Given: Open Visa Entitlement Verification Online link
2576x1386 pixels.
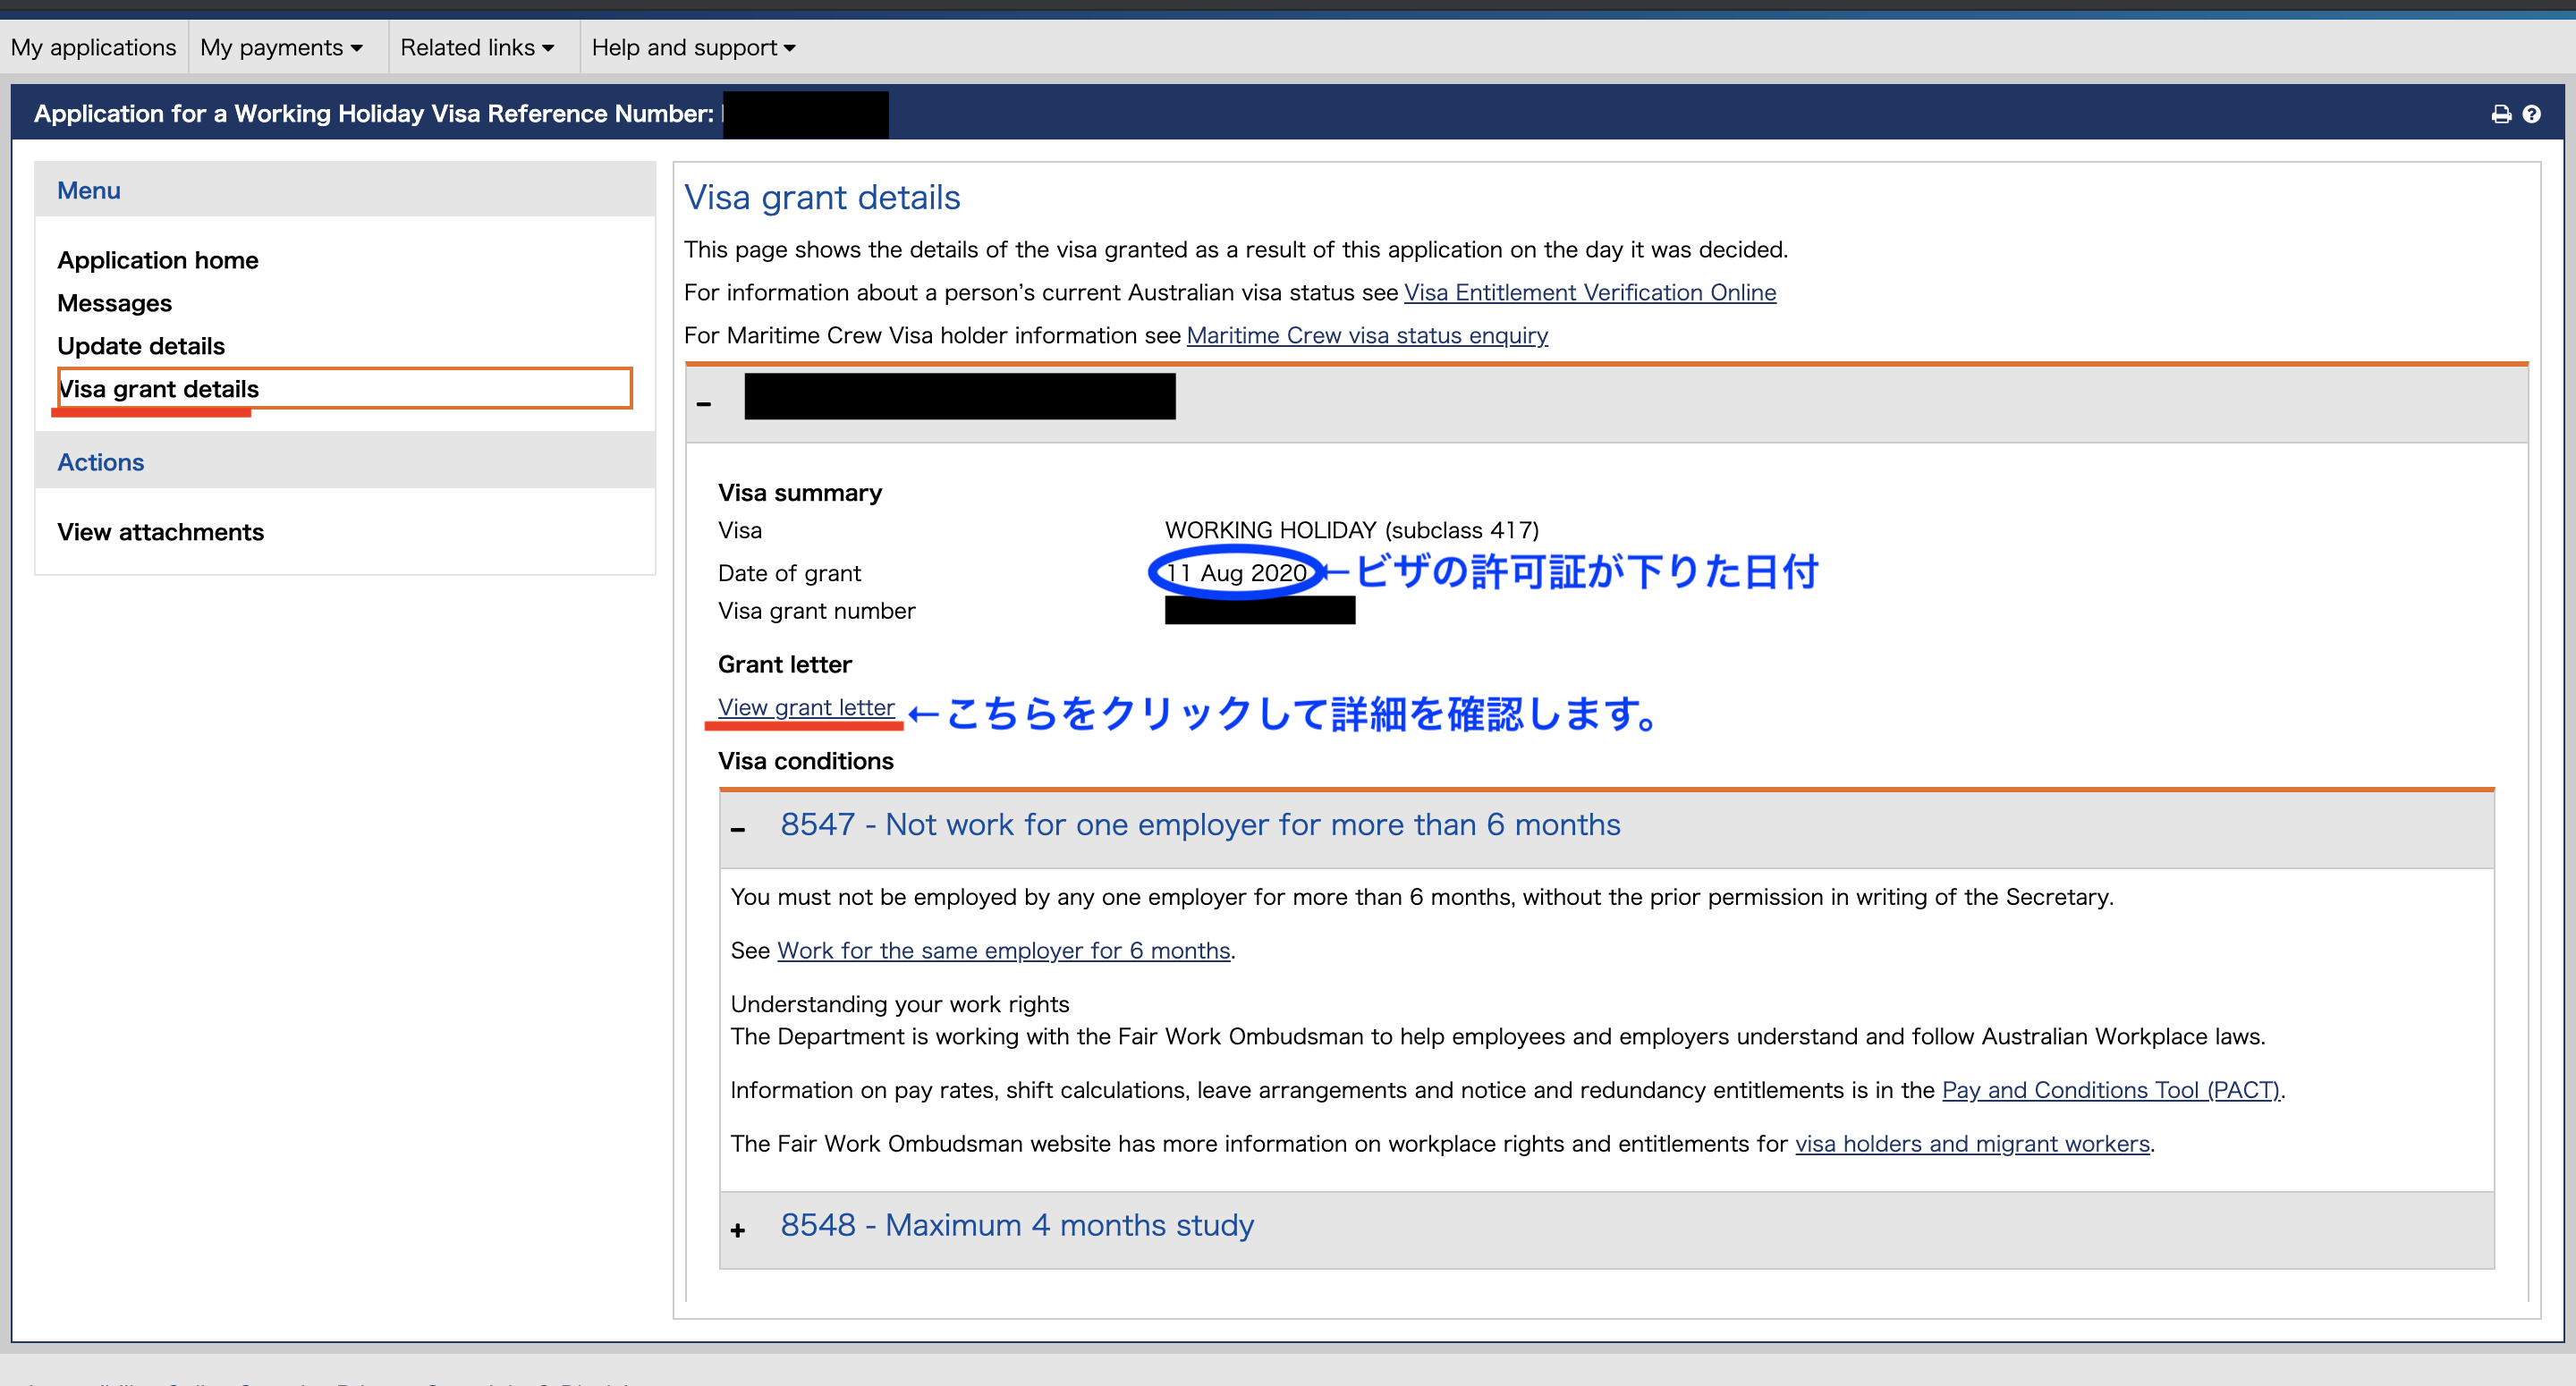Looking at the screenshot, I should tap(1589, 292).
